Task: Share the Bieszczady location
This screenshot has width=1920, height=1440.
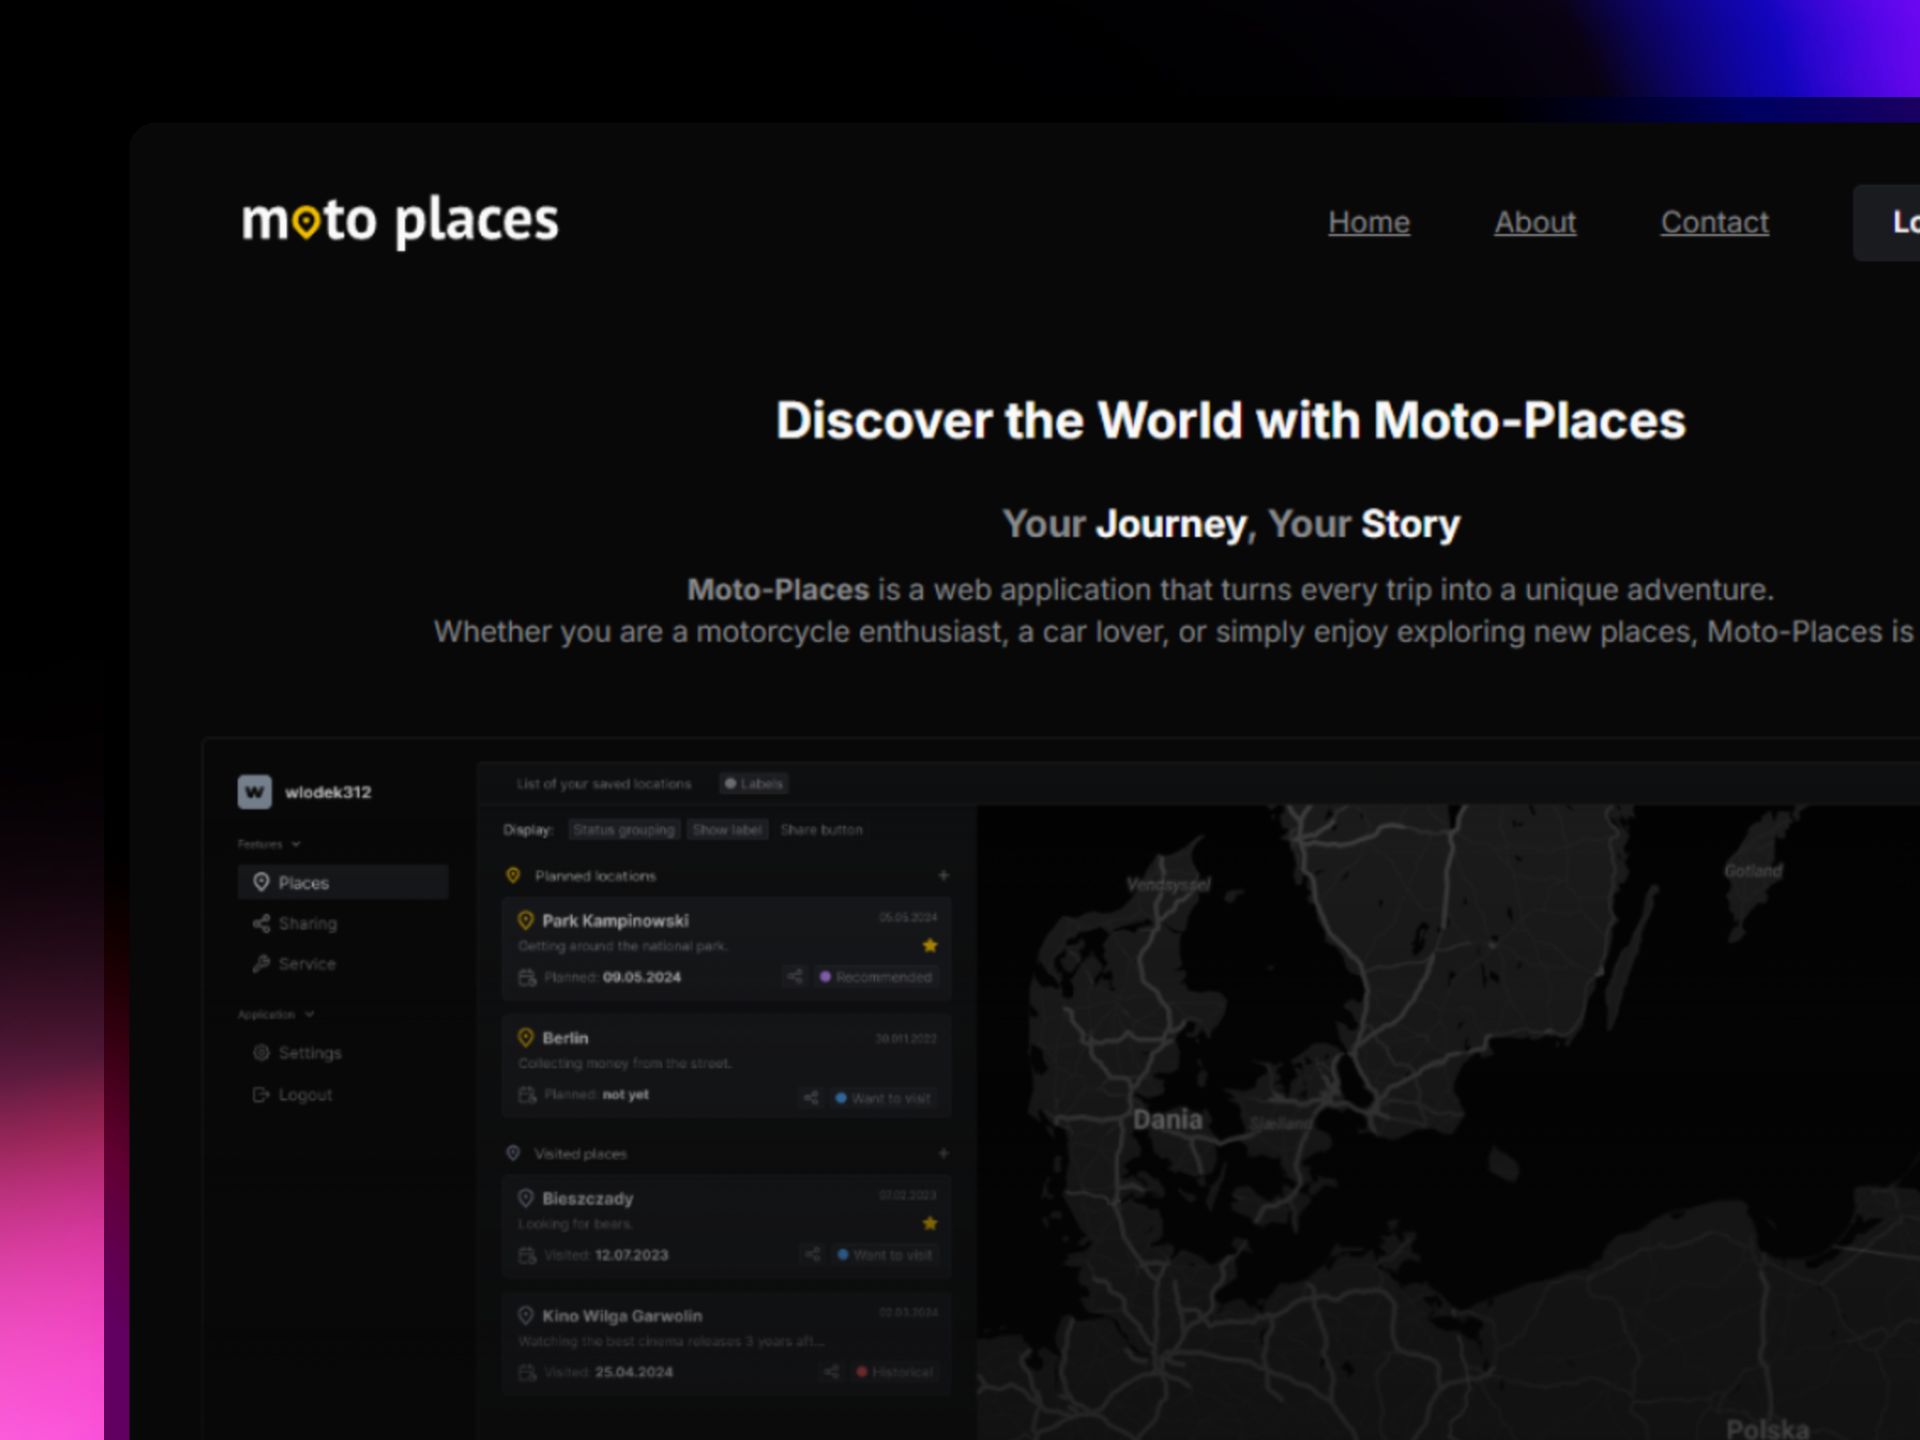Action: click(x=813, y=1255)
